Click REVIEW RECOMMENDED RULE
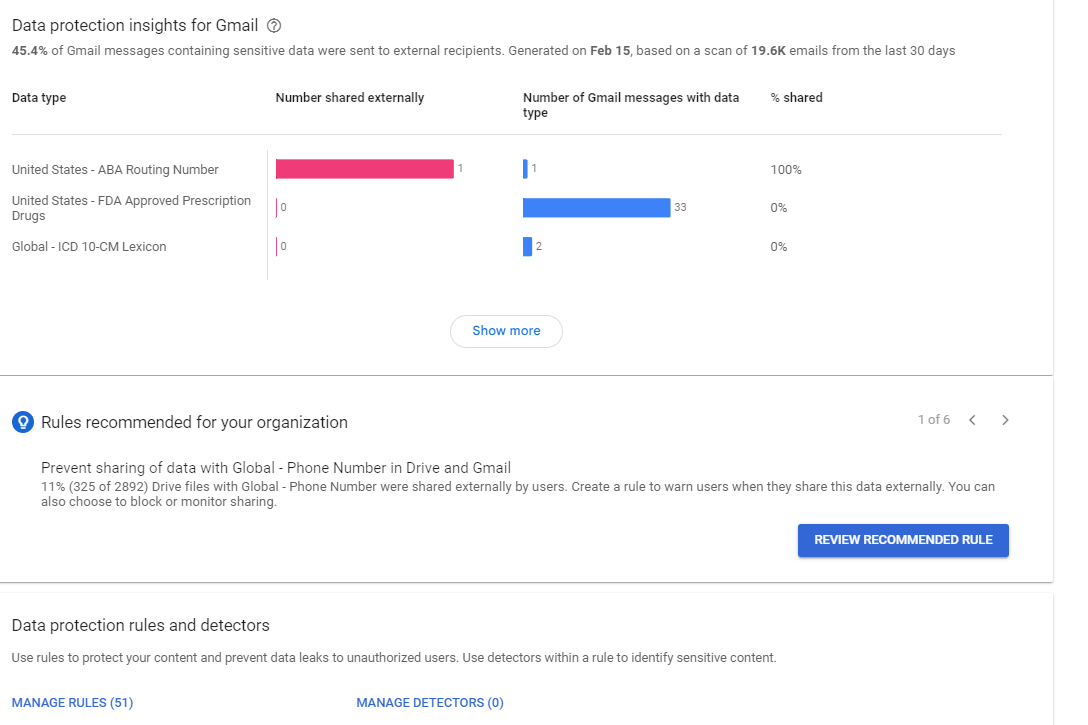Screen dimensions: 1088x725 902,540
